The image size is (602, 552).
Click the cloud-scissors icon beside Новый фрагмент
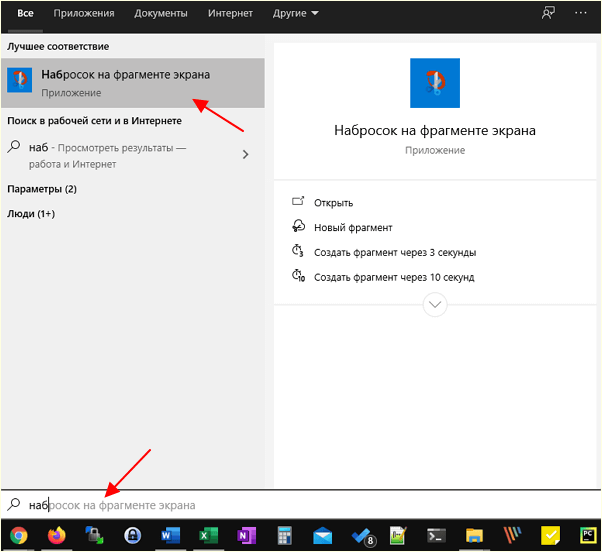(x=298, y=226)
